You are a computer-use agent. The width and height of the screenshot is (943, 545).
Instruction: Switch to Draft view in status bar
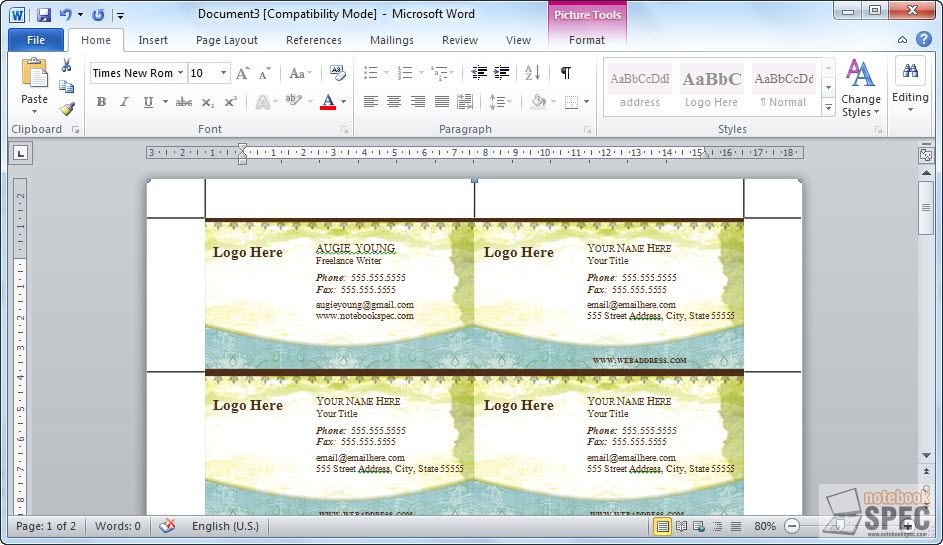[x=736, y=526]
